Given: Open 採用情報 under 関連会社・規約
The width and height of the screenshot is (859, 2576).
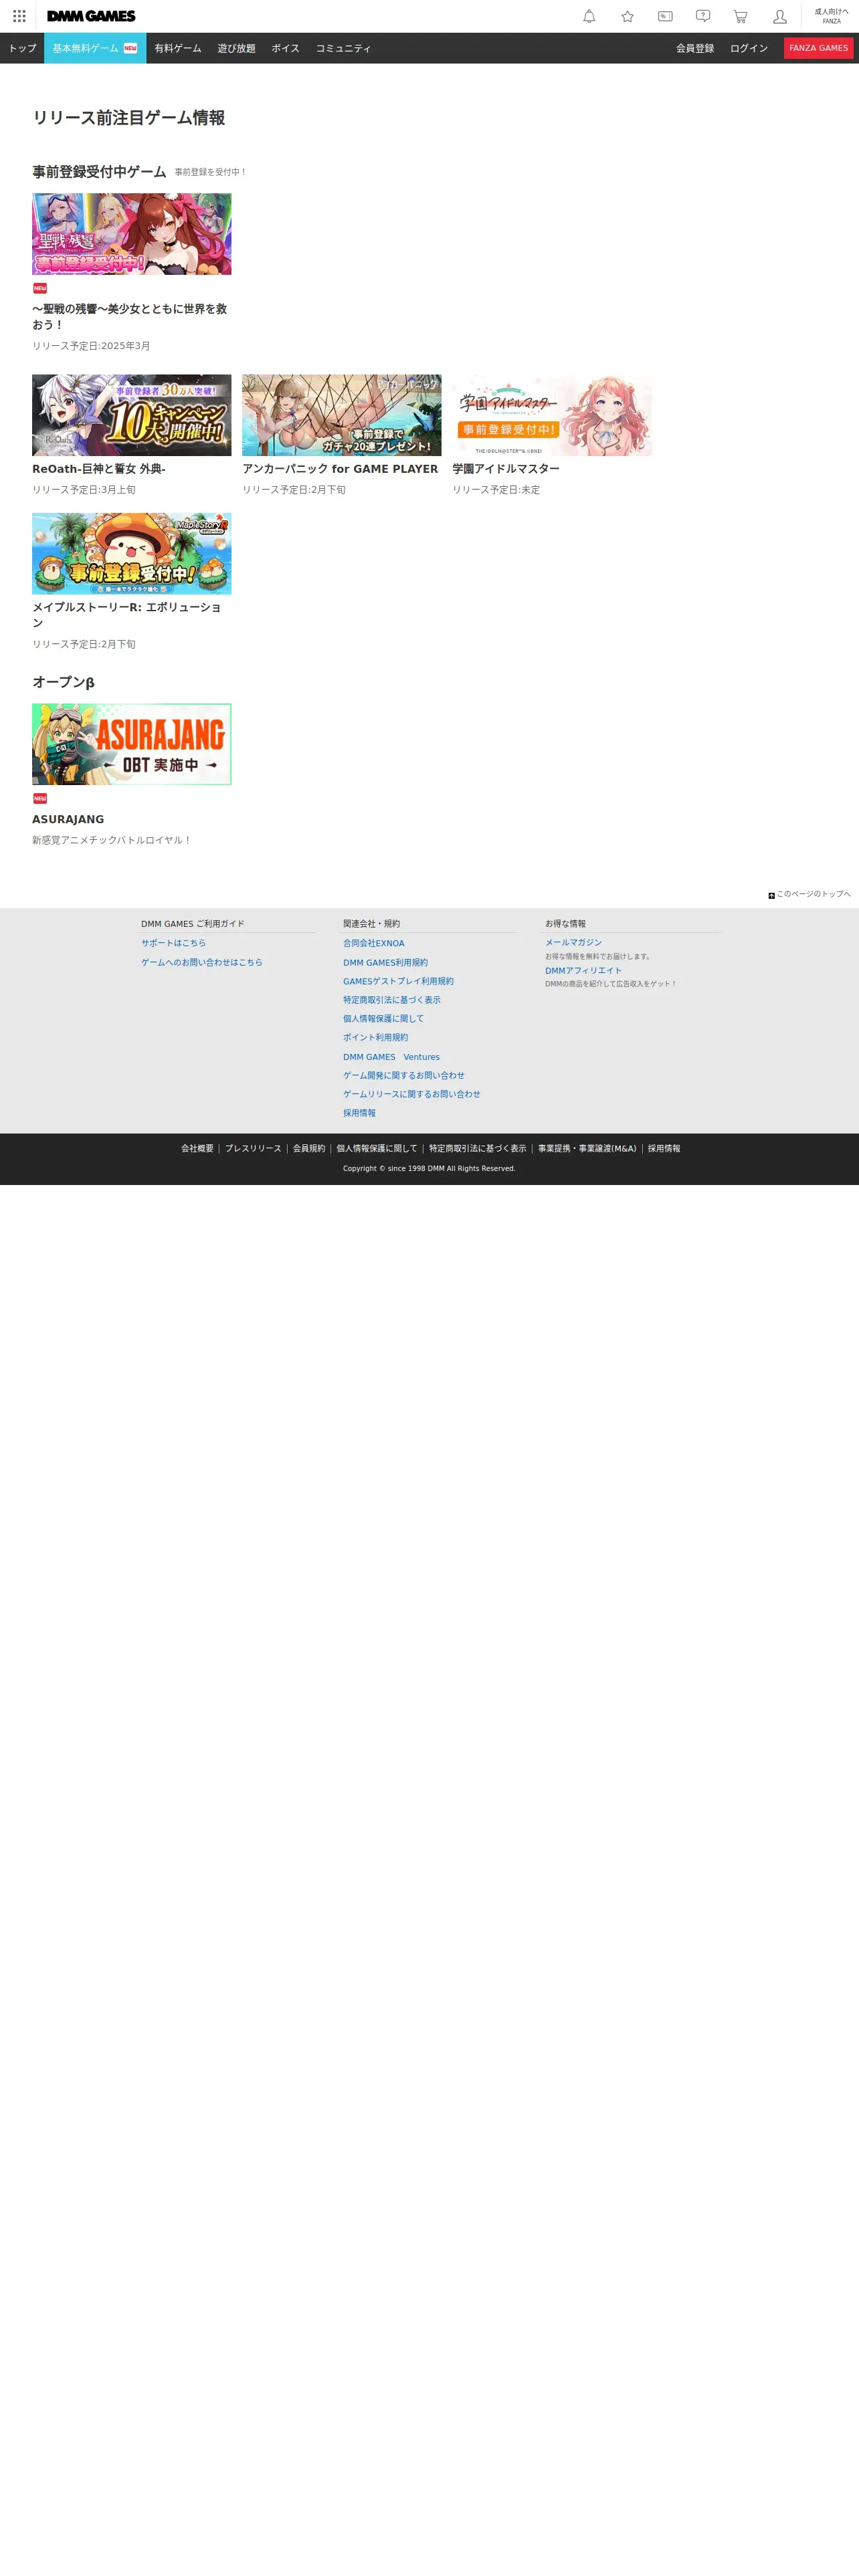Looking at the screenshot, I should pyautogui.click(x=359, y=1113).
